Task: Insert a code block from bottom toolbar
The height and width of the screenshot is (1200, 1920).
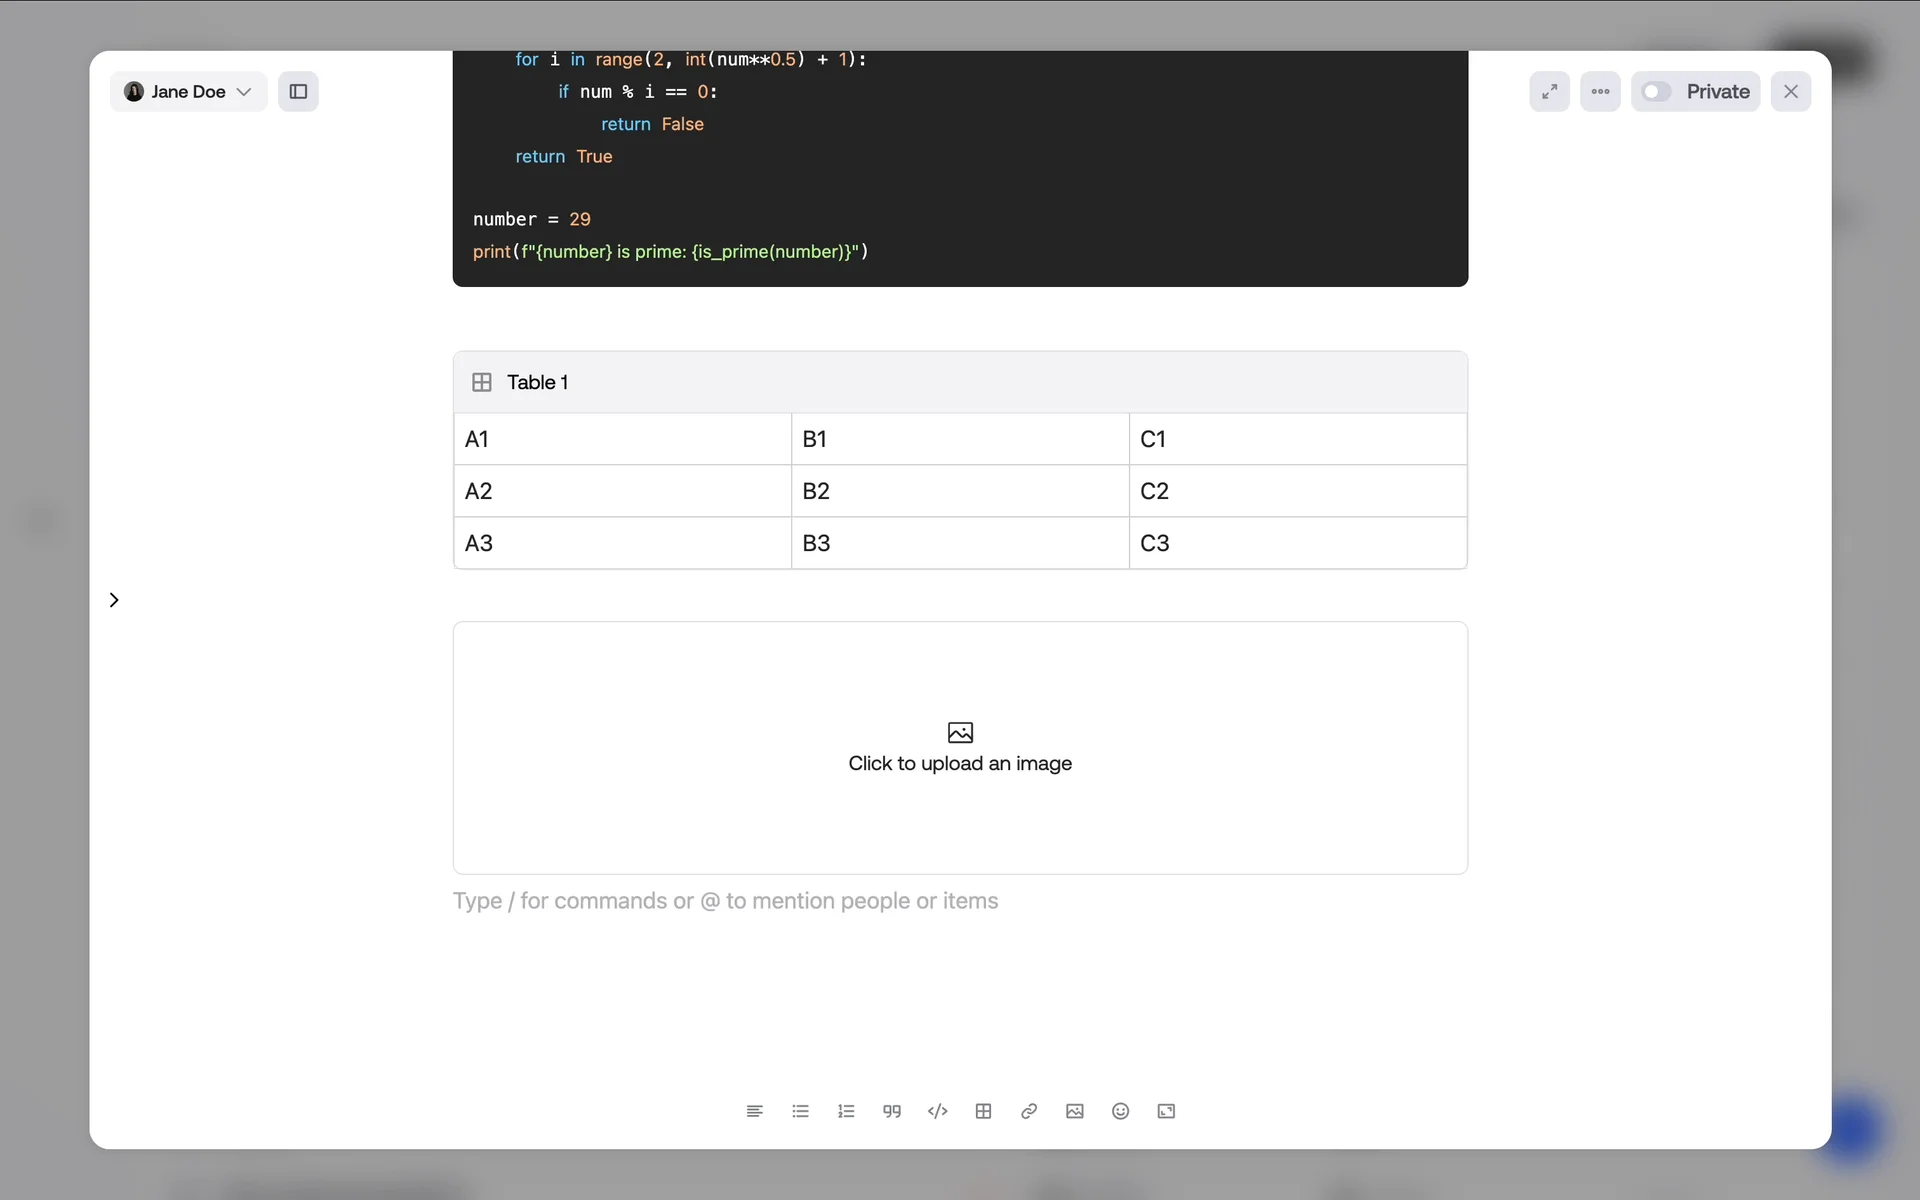Action: pos(937,1111)
